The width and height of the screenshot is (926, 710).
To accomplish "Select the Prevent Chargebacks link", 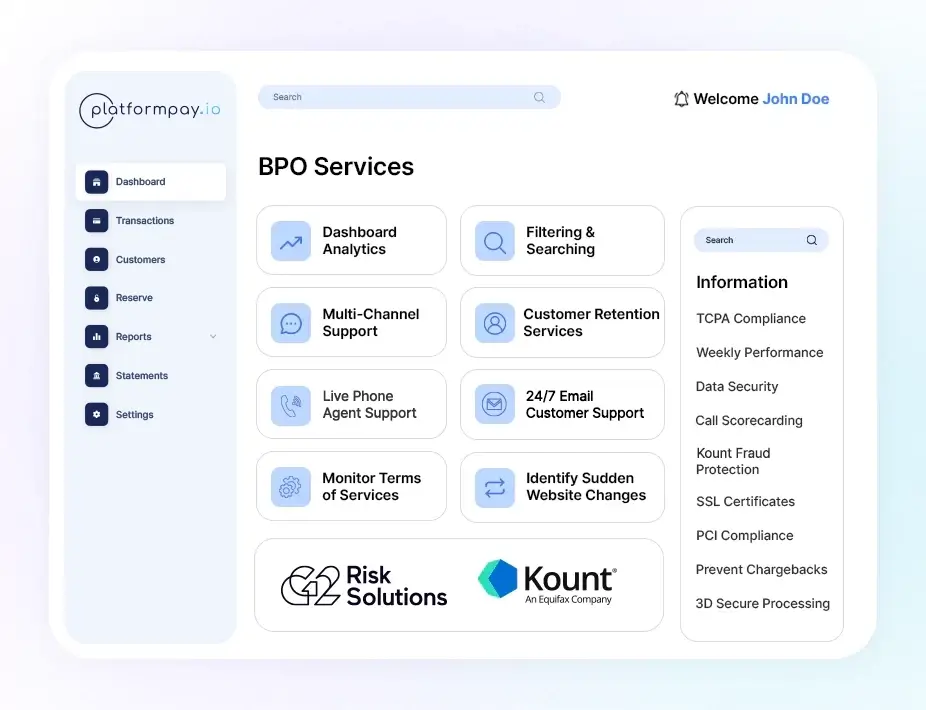I will tap(761, 570).
